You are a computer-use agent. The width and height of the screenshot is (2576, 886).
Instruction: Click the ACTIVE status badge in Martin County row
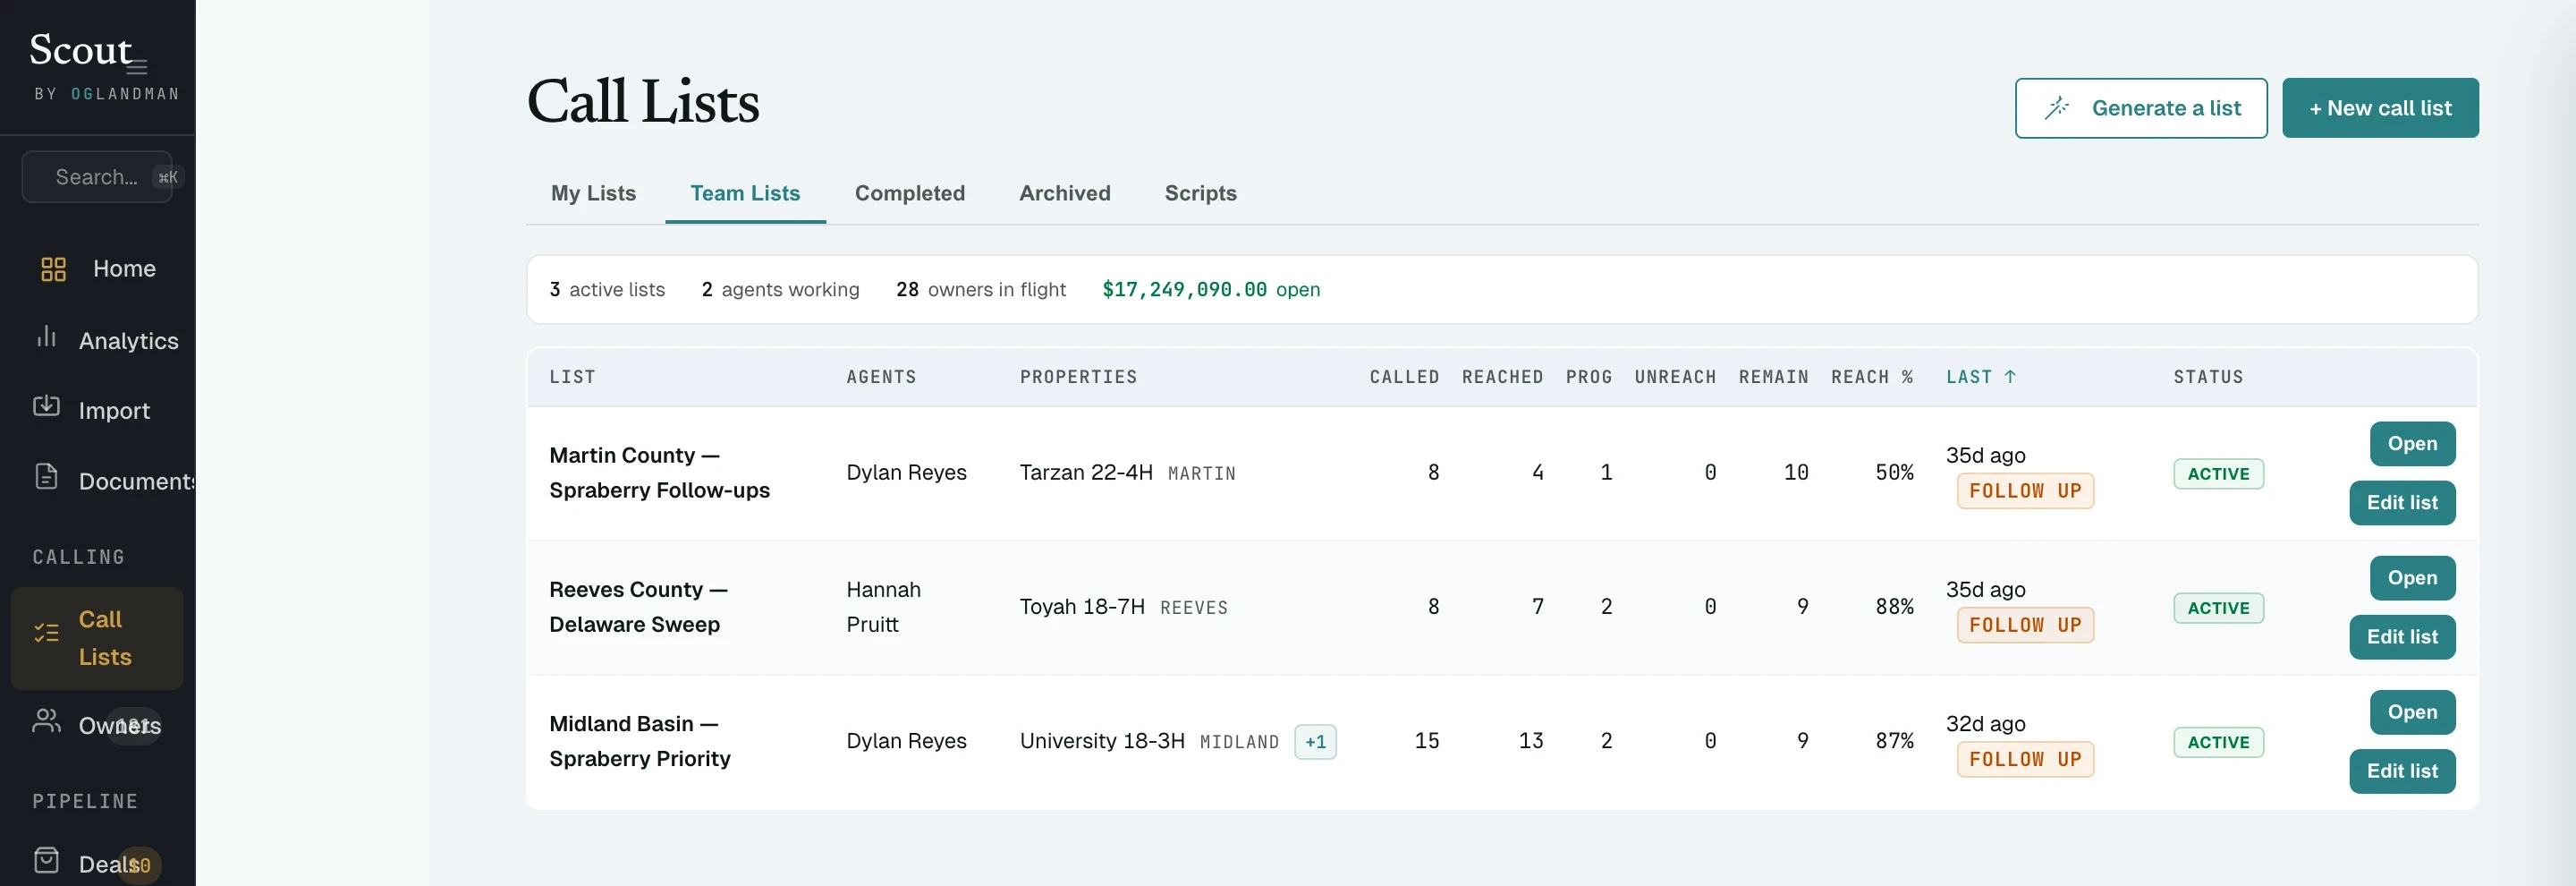[x=2218, y=474]
